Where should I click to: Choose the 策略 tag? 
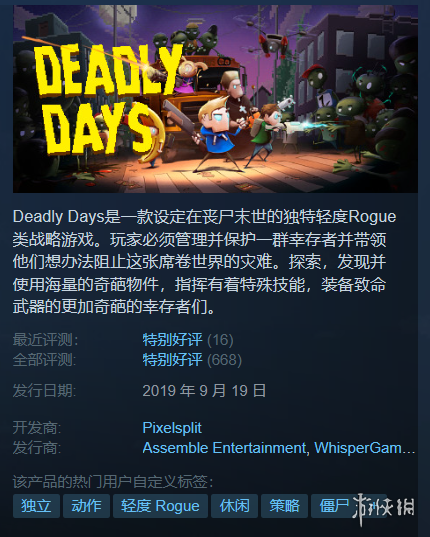coord(284,506)
